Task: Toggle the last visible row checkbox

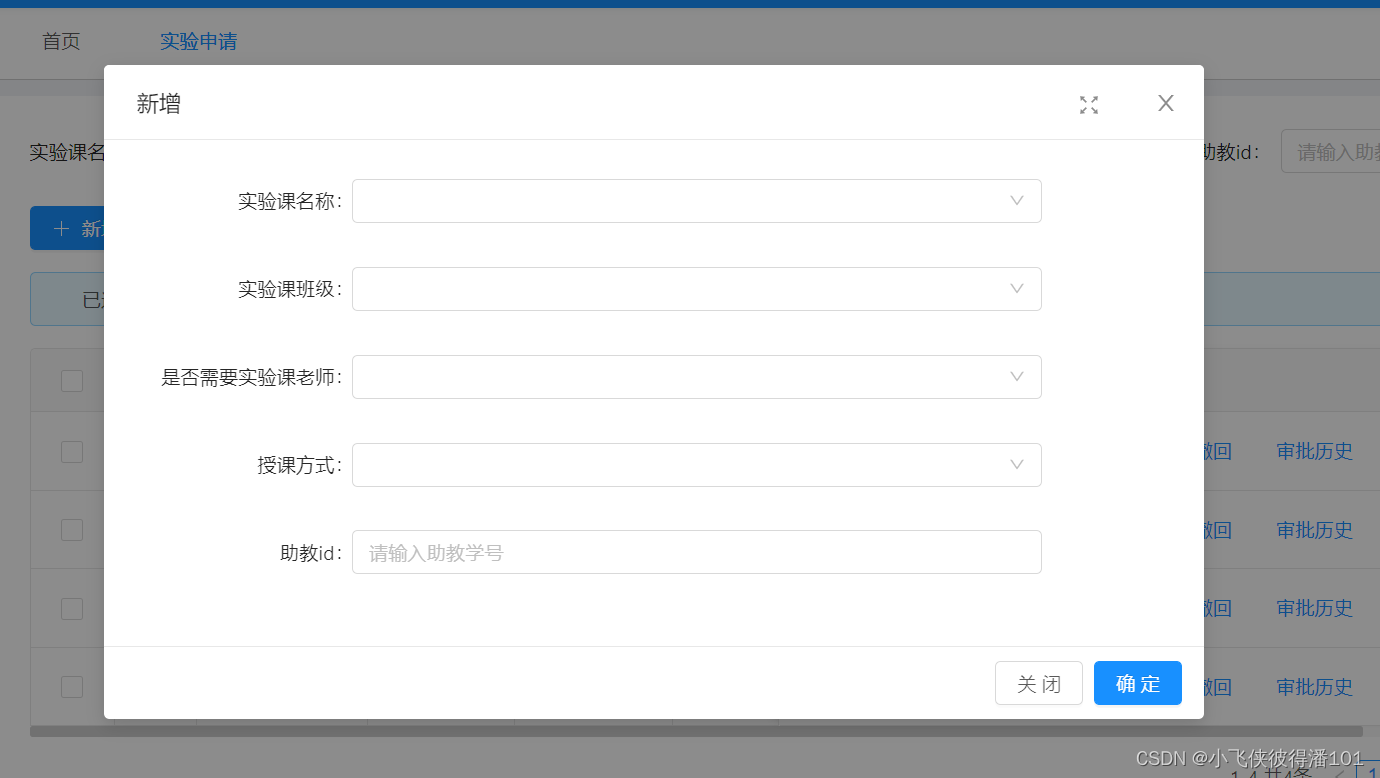Action: click(70, 686)
